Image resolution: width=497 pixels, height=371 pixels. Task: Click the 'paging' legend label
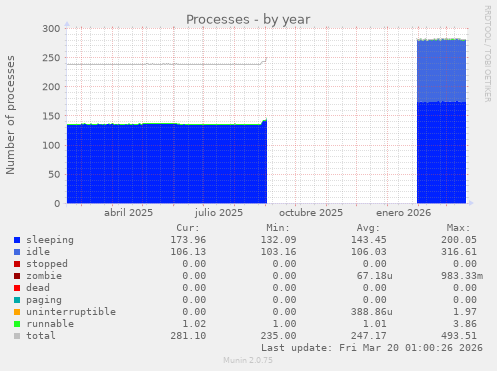(44, 300)
